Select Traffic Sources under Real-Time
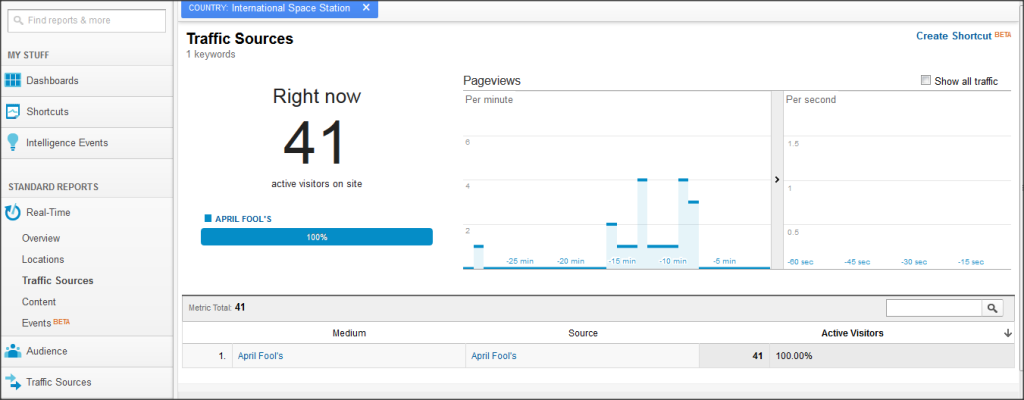The image size is (1024, 400). coord(57,280)
